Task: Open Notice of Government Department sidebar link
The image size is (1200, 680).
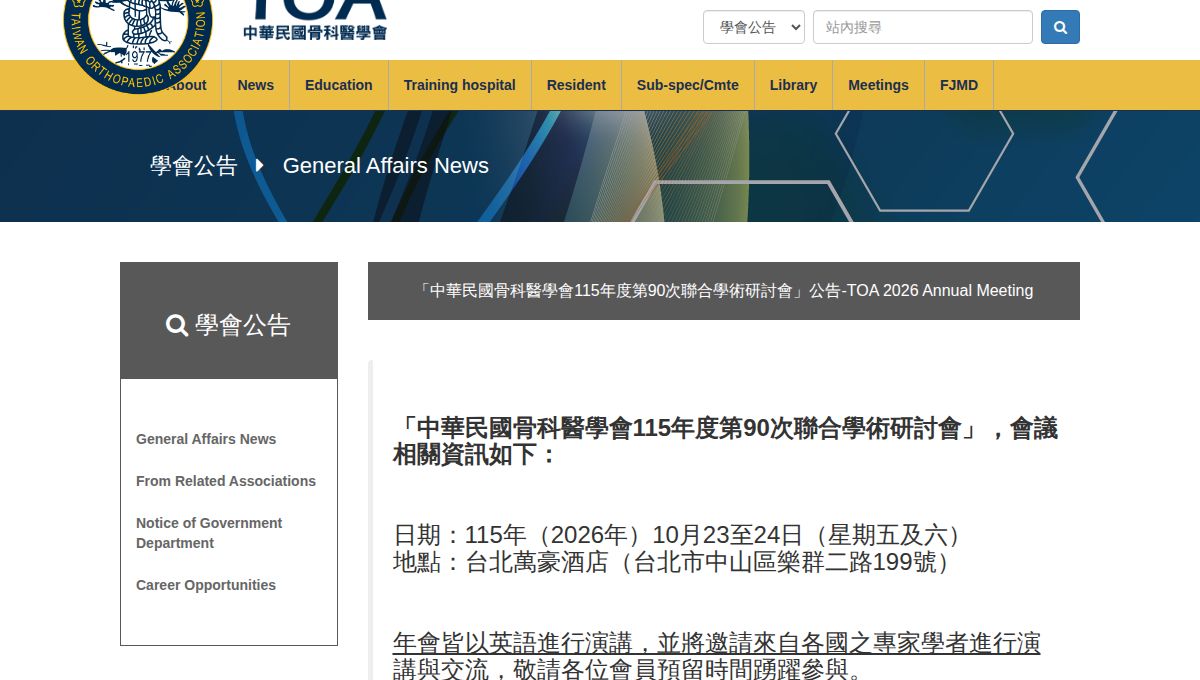Action: [x=209, y=533]
